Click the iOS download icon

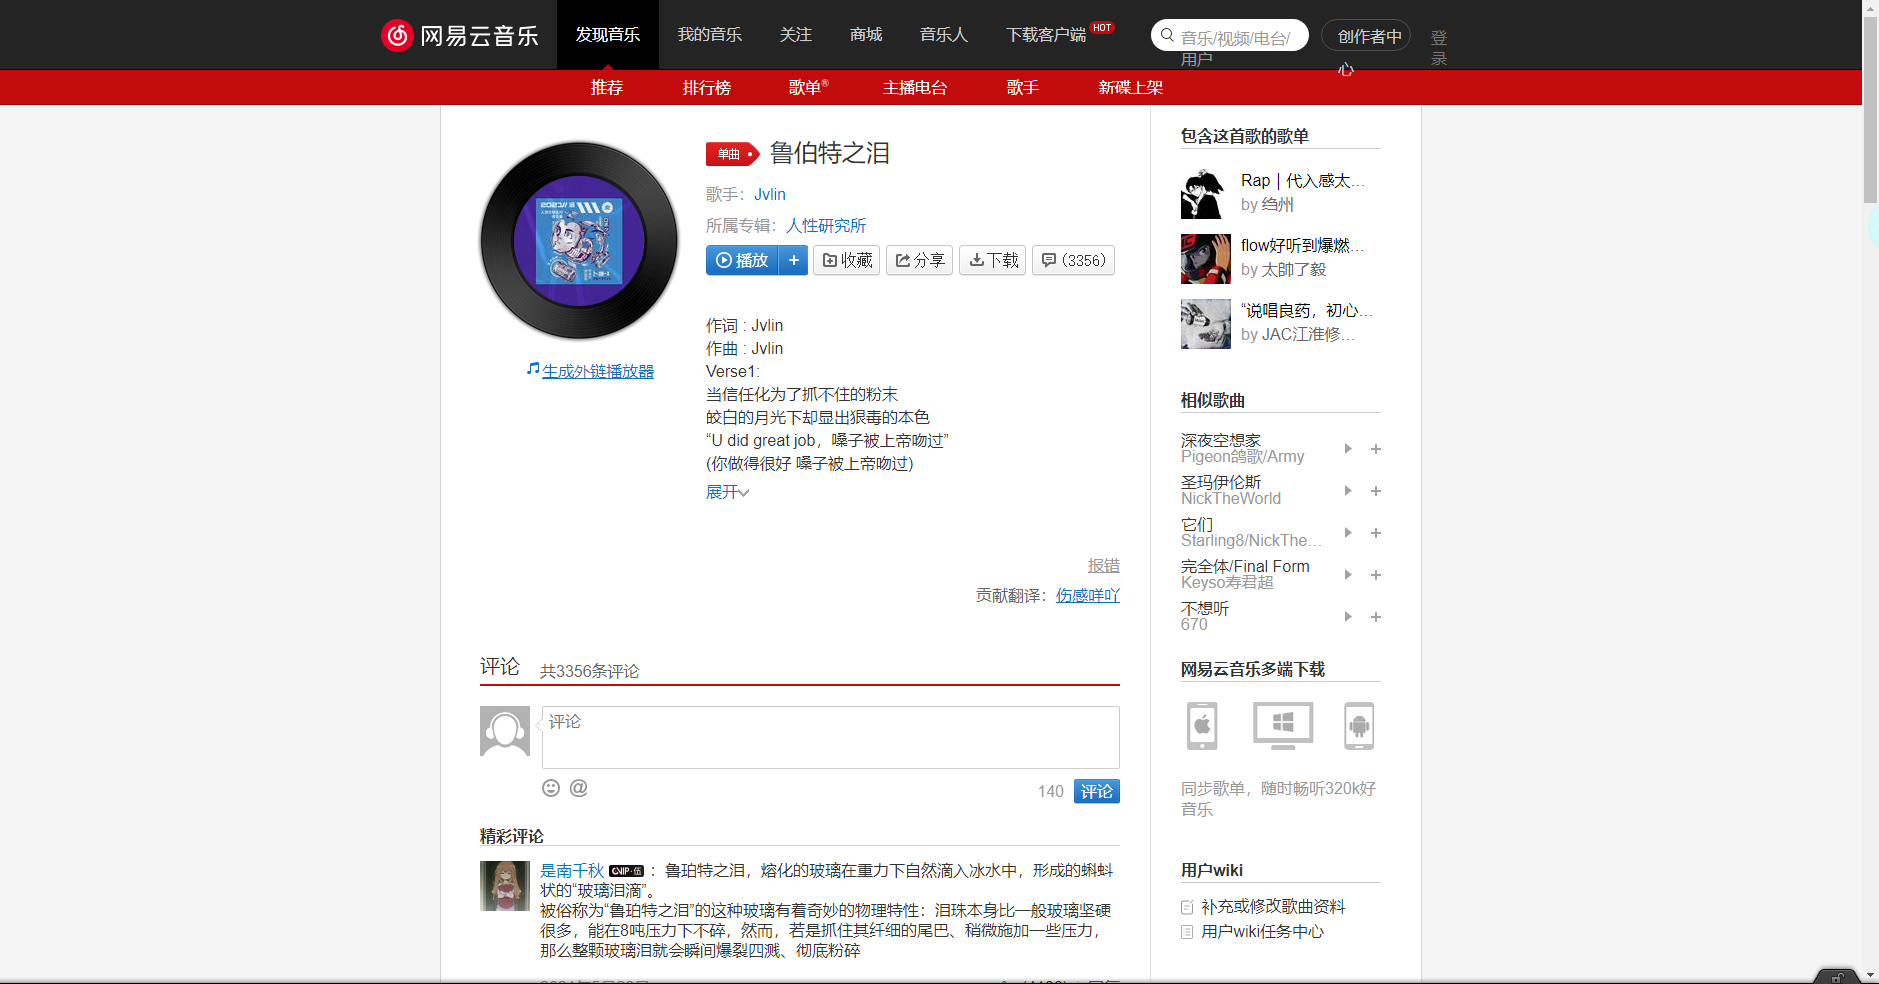tap(1202, 726)
